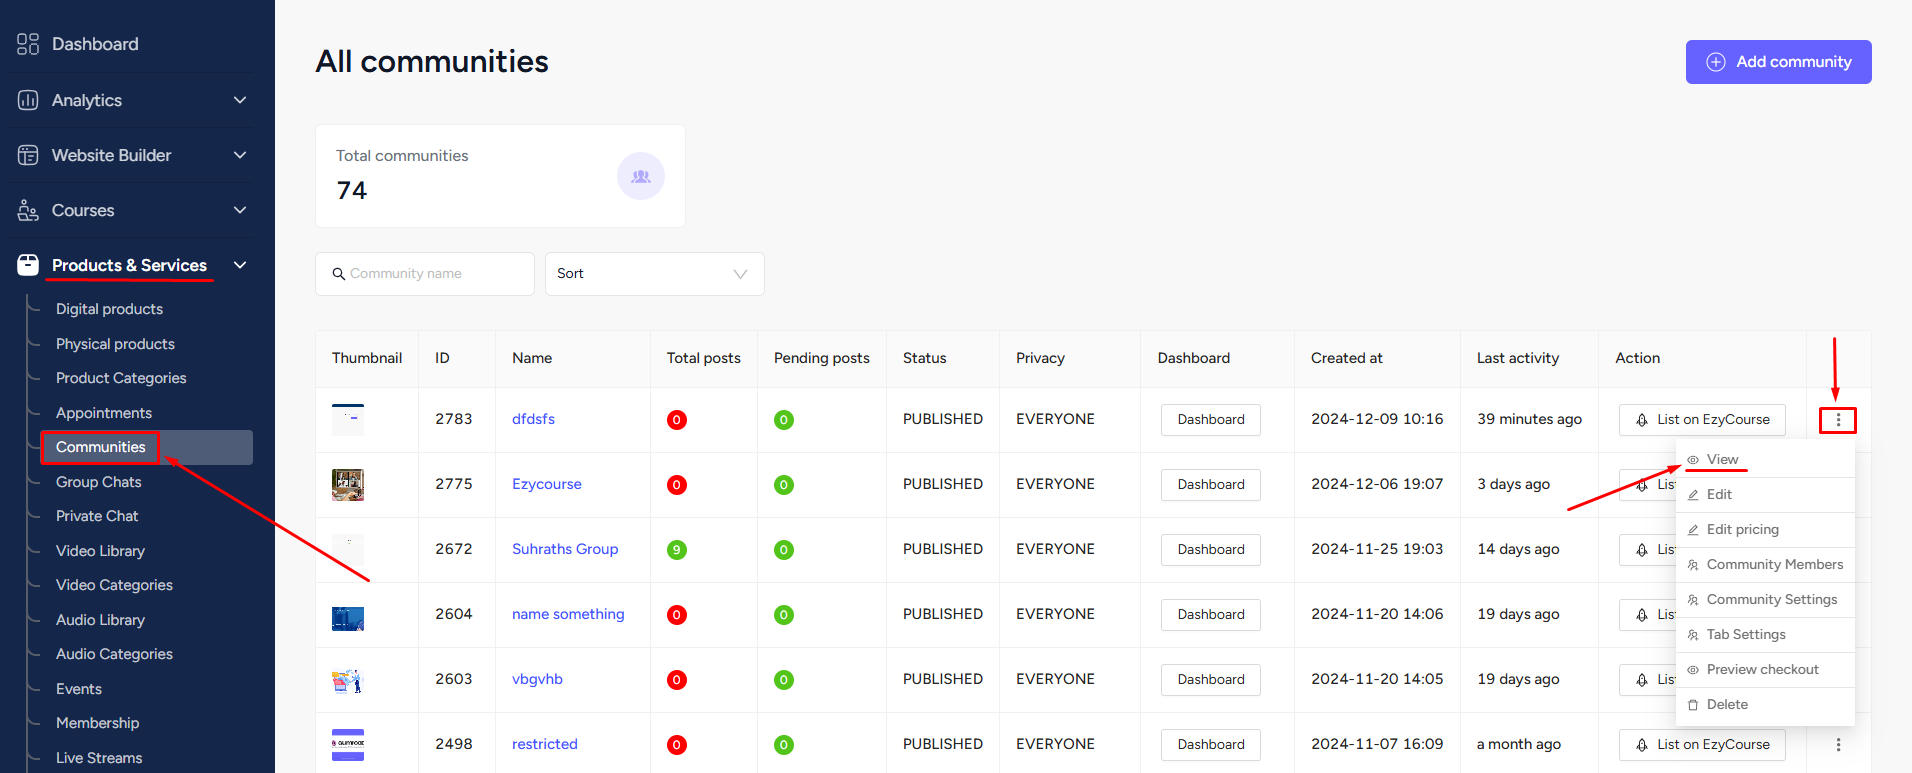Click the Products & Services box icon
This screenshot has height=773, width=1912.
28,265
